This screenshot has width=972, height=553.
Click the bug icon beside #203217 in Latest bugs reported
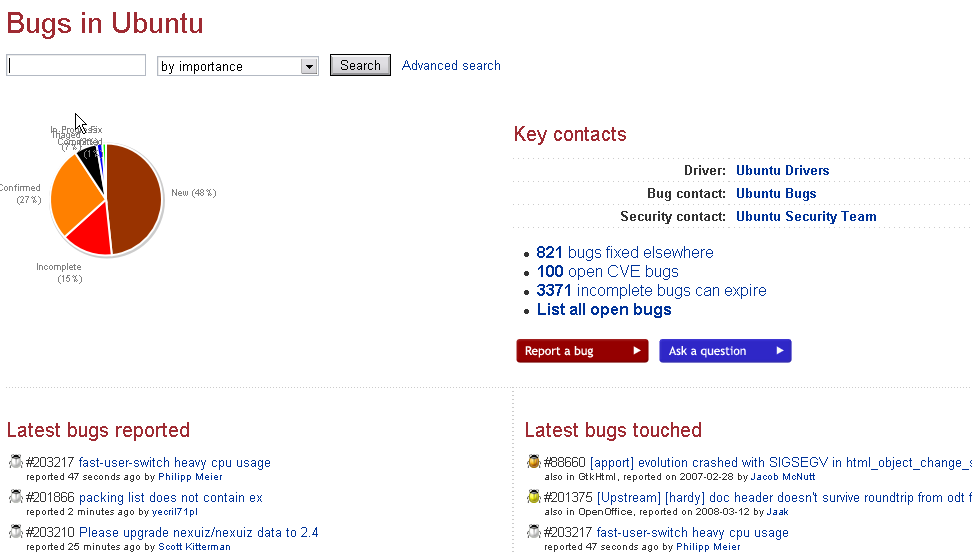pyautogui.click(x=15, y=462)
